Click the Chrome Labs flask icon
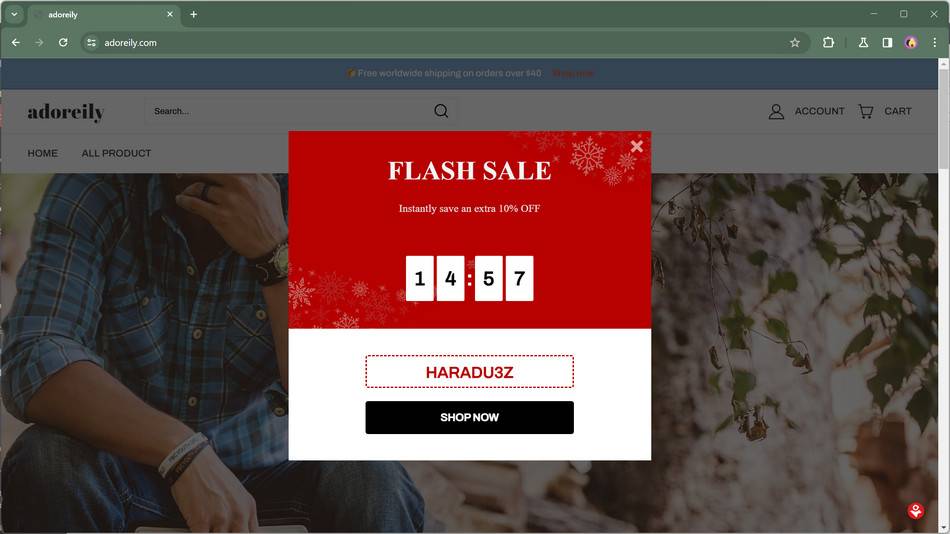Screen dimensions: 950x534 (x=863, y=42)
